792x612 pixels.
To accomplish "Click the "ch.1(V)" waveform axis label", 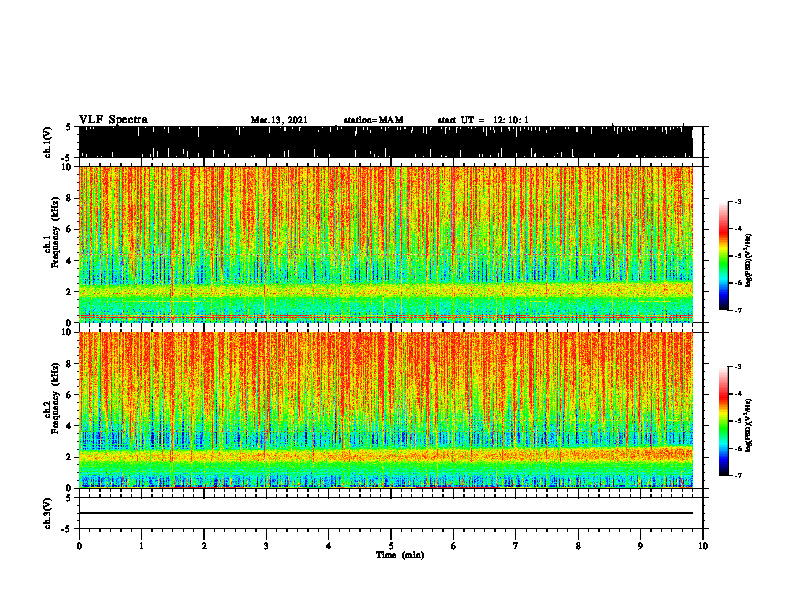I will tap(47, 142).
